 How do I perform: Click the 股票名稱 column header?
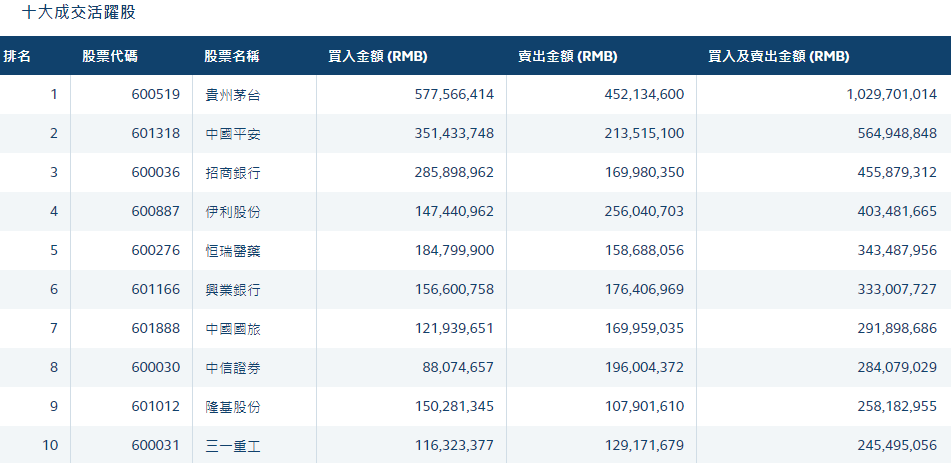point(232,56)
